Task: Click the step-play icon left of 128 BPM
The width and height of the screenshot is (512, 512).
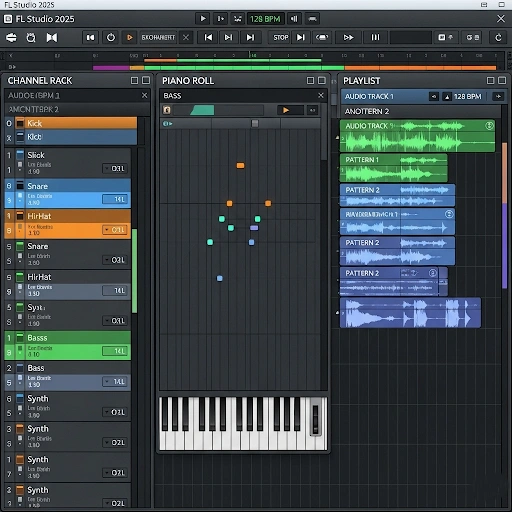Action: [220, 19]
